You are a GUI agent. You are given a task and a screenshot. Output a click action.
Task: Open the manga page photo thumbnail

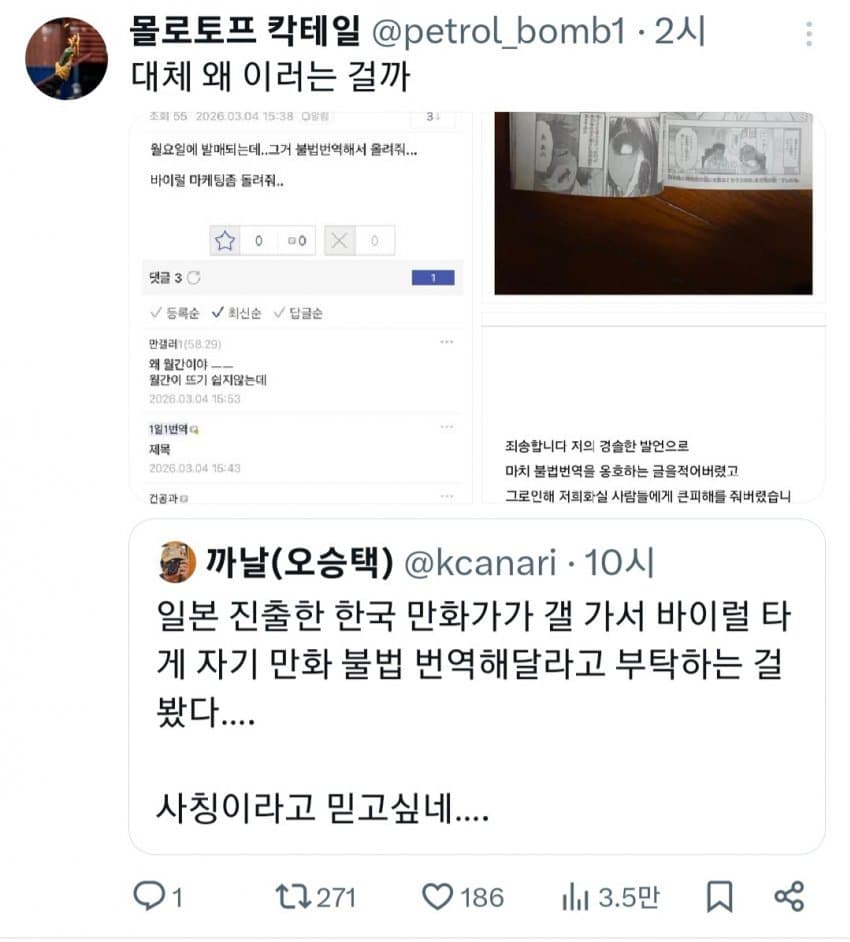tap(653, 204)
